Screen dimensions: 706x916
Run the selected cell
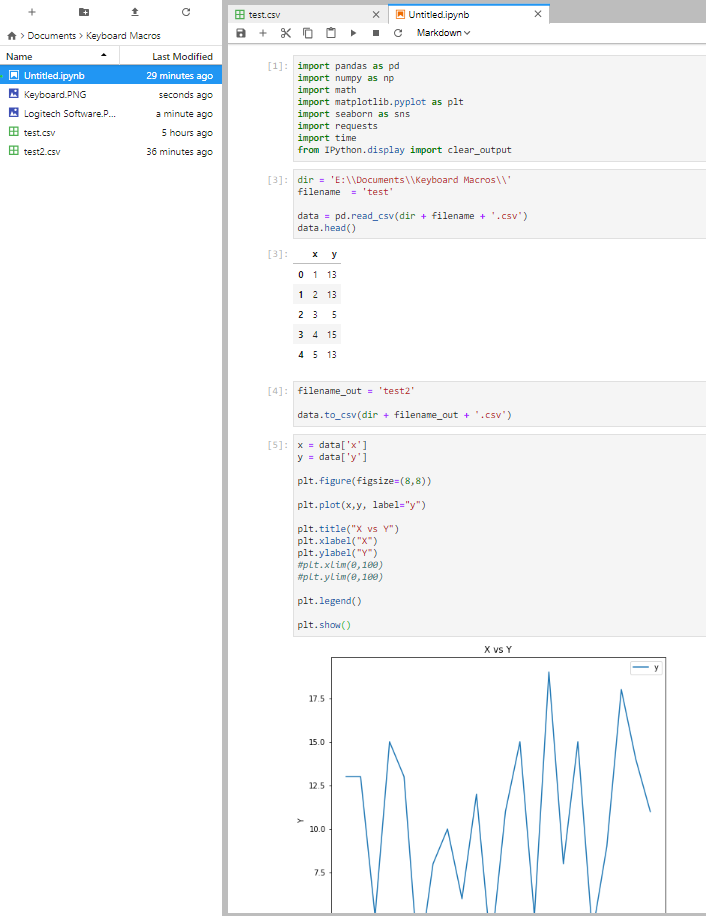[353, 33]
